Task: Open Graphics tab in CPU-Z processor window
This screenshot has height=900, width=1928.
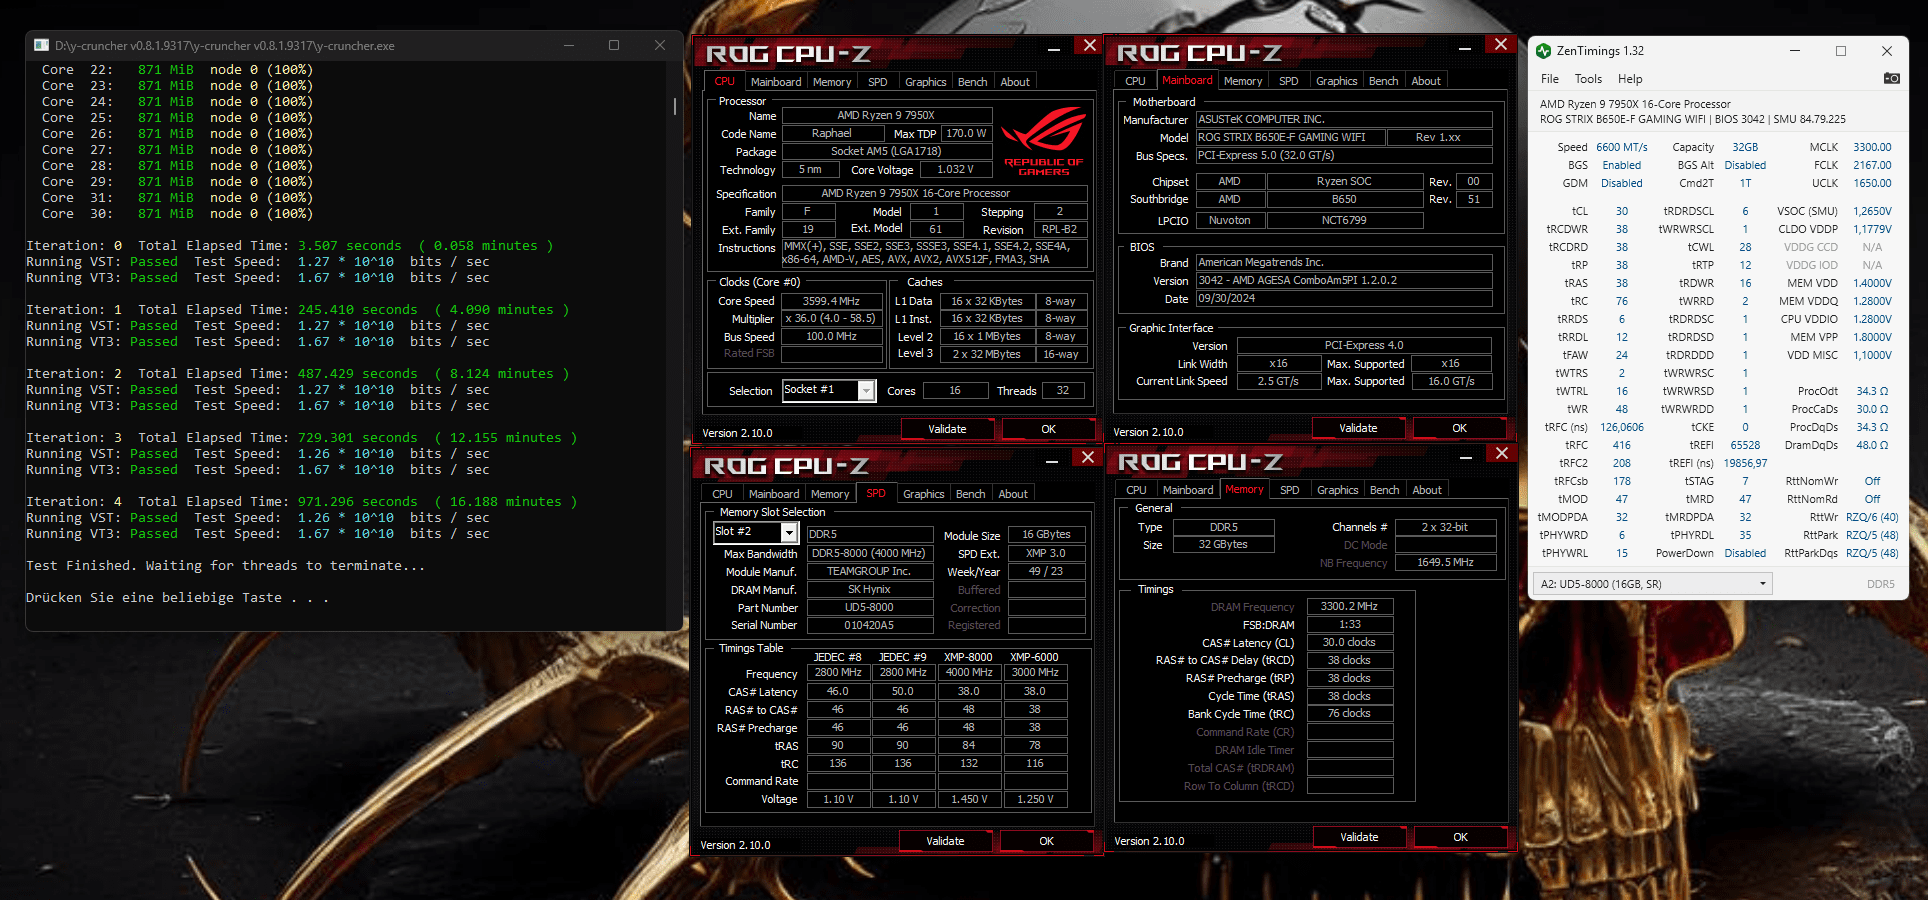Action: pos(925,82)
